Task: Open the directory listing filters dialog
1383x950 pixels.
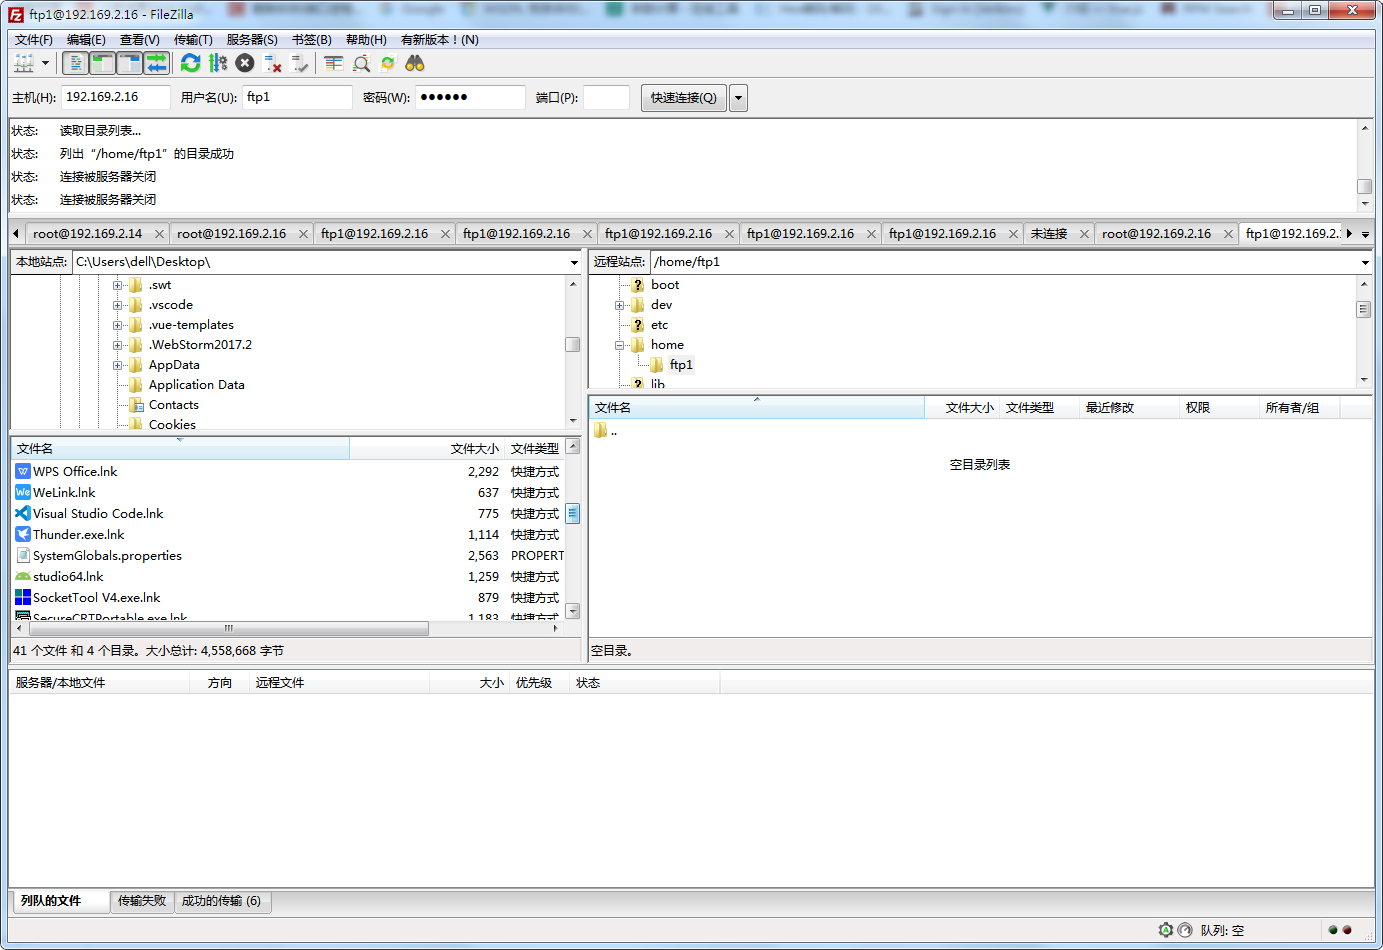Action: pyautogui.click(x=334, y=63)
